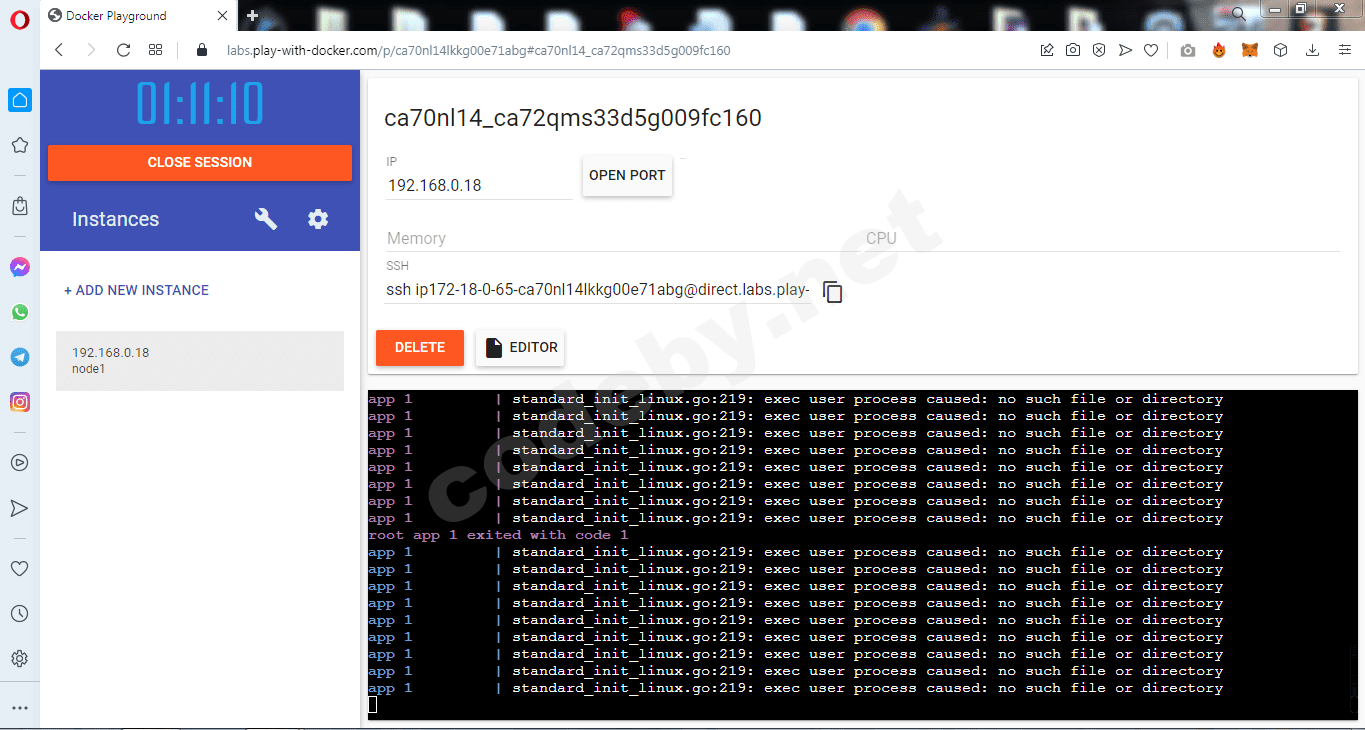This screenshot has width=1365, height=730.
Task: Open Instagram in the sidebar
Action: [20, 402]
